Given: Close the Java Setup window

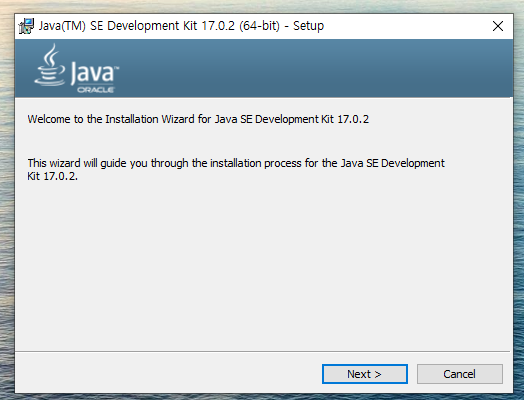Looking at the screenshot, I should click(498, 26).
